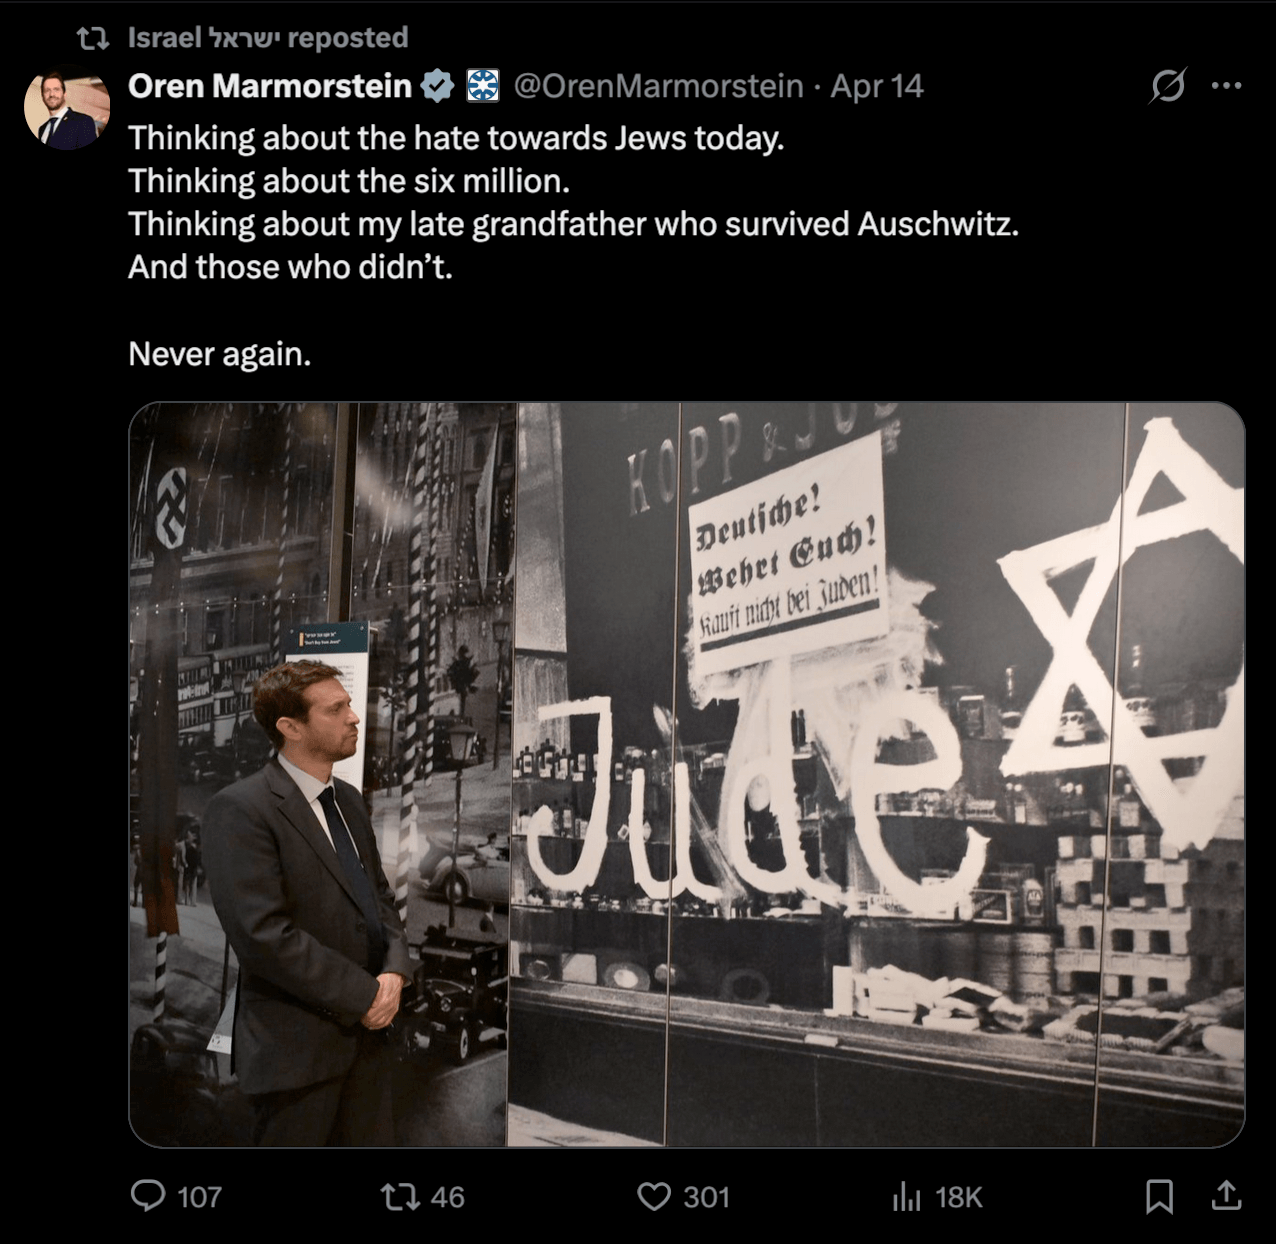Open Oren Marmorstein's profile picture
1276x1244 pixels.
pyautogui.click(x=67, y=110)
